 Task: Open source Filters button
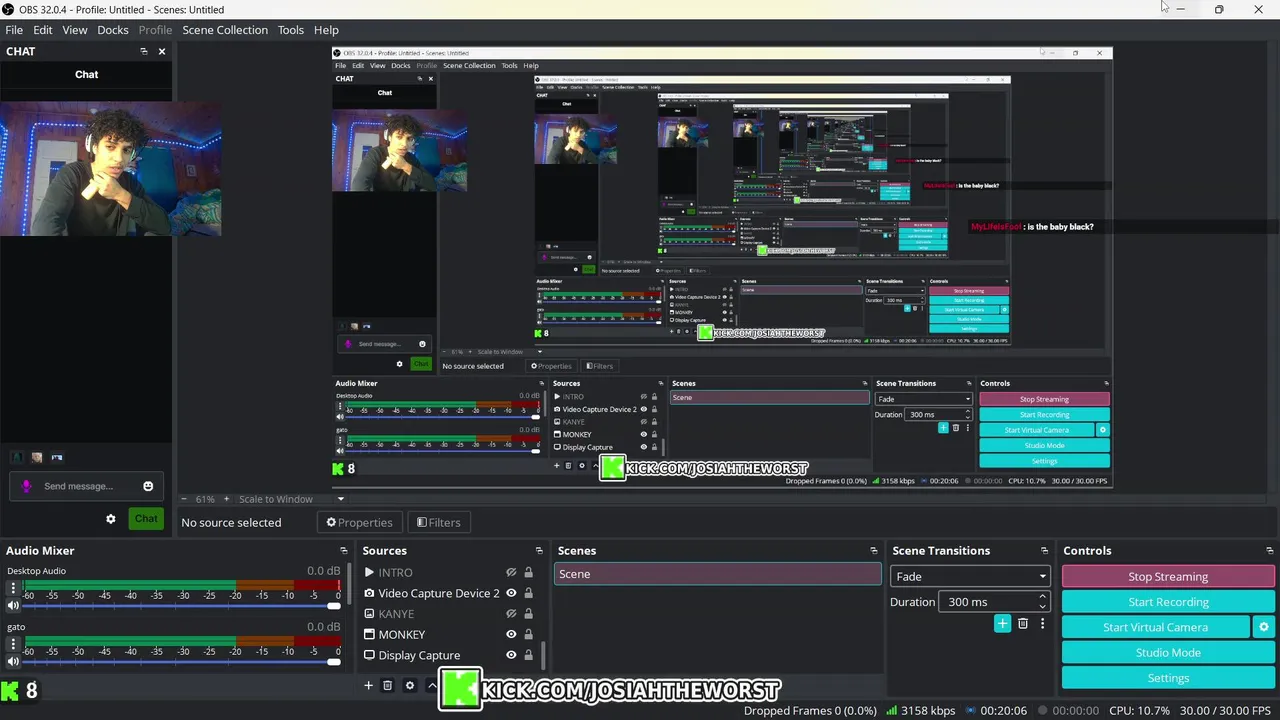(x=439, y=522)
